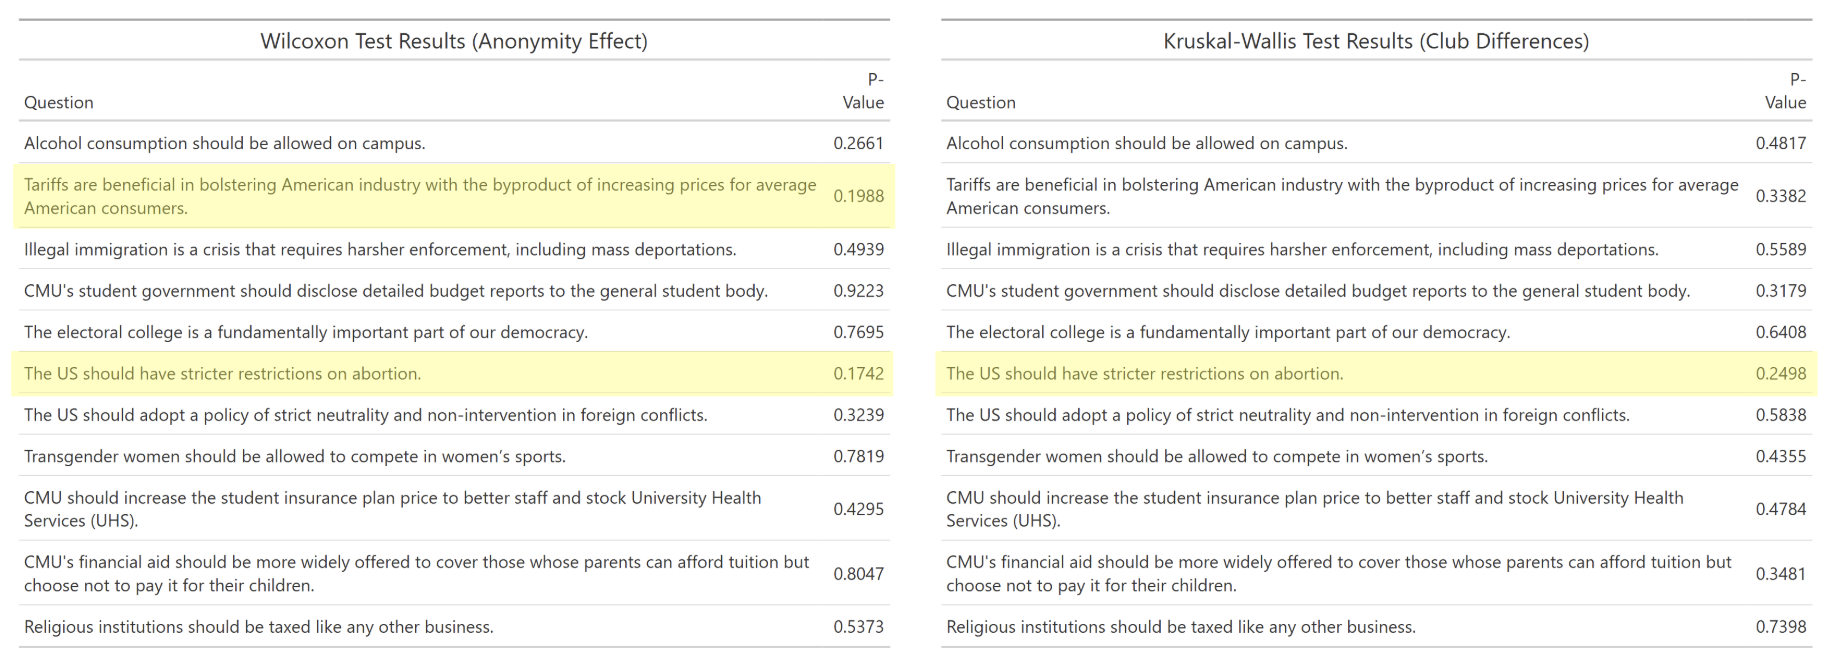Select alcohol consumption row in Wilcoxon table
Viewport: 1842px width, 672px height.
tap(454, 143)
